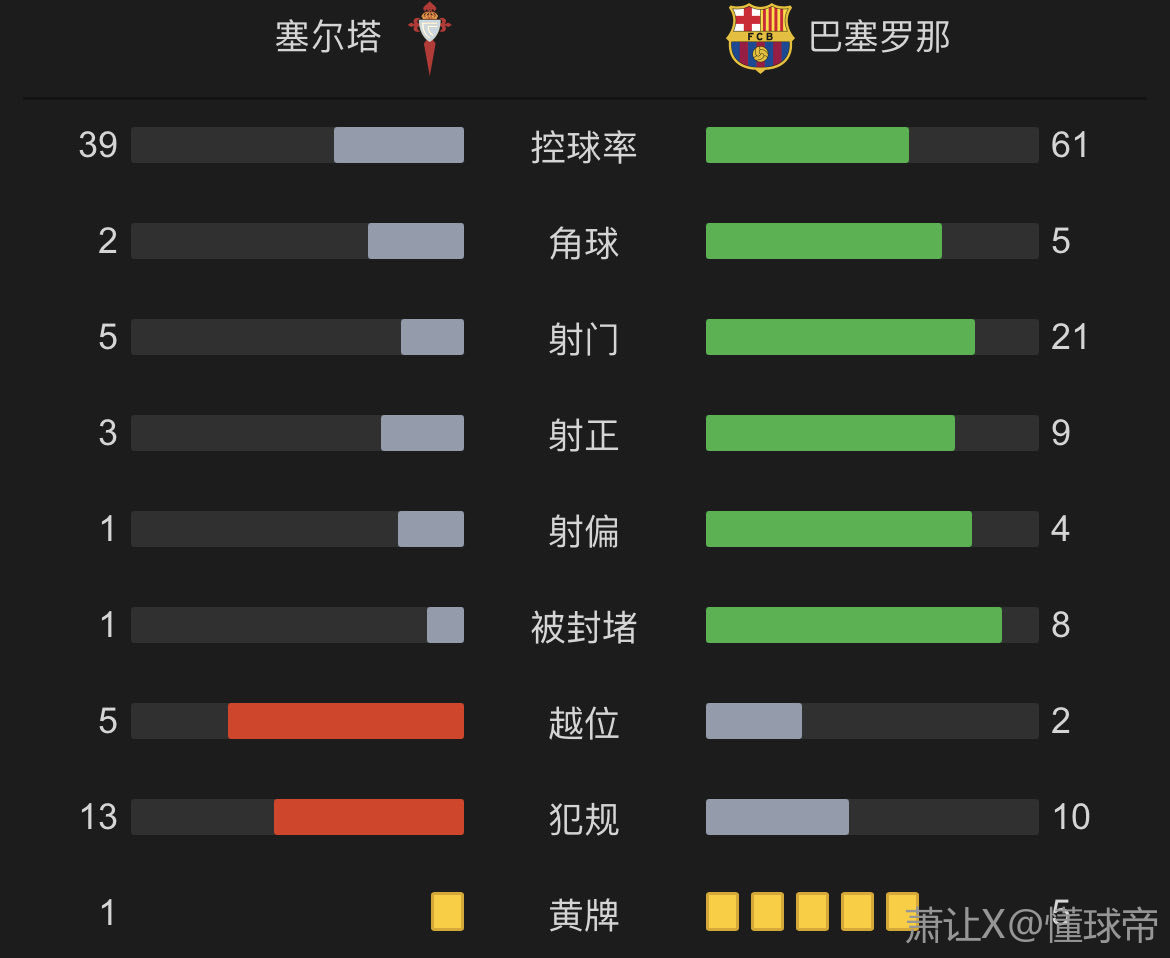This screenshot has height=958, width=1170.
Task: Select the 角球 stat label
Action: tap(584, 243)
